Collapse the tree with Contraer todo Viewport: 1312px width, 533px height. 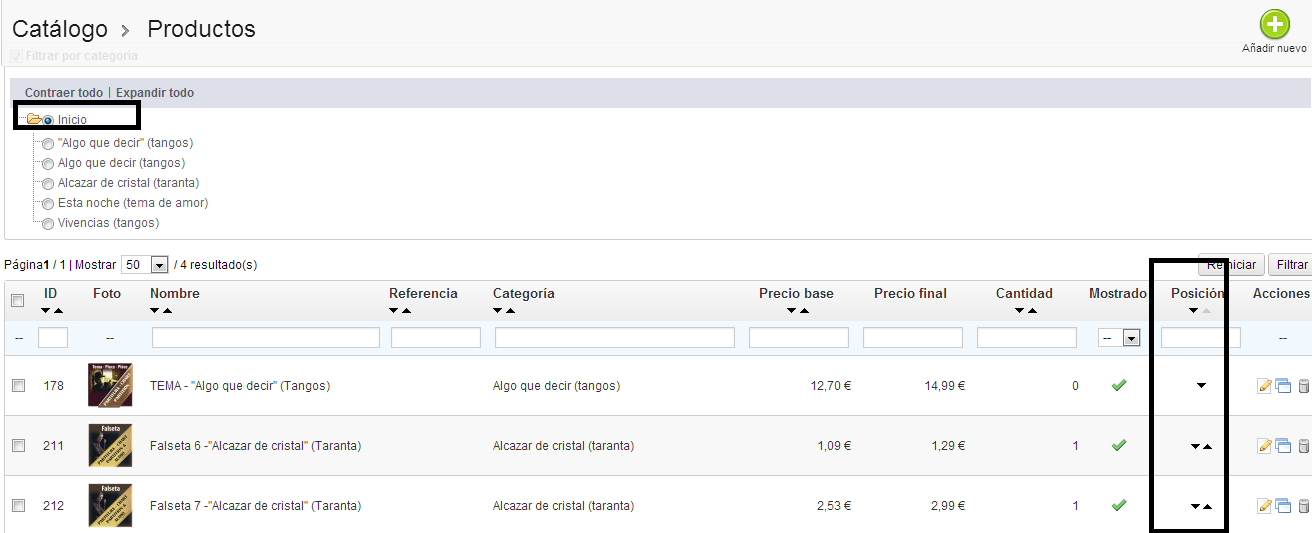(x=63, y=93)
